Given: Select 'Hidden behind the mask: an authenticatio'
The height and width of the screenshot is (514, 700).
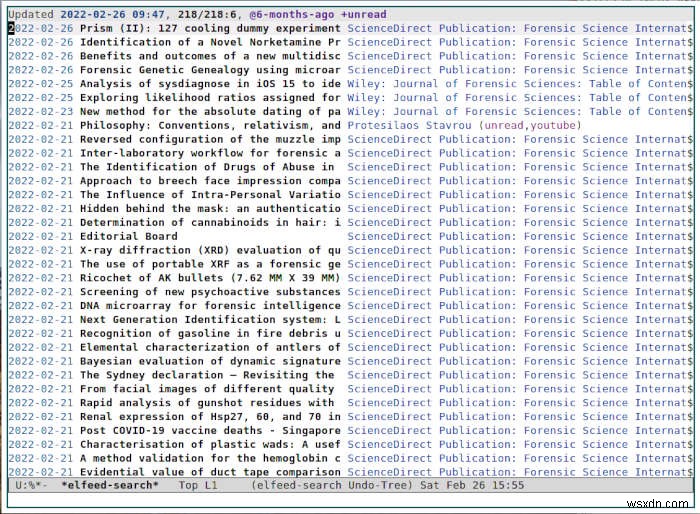Looking at the screenshot, I should coord(210,209).
